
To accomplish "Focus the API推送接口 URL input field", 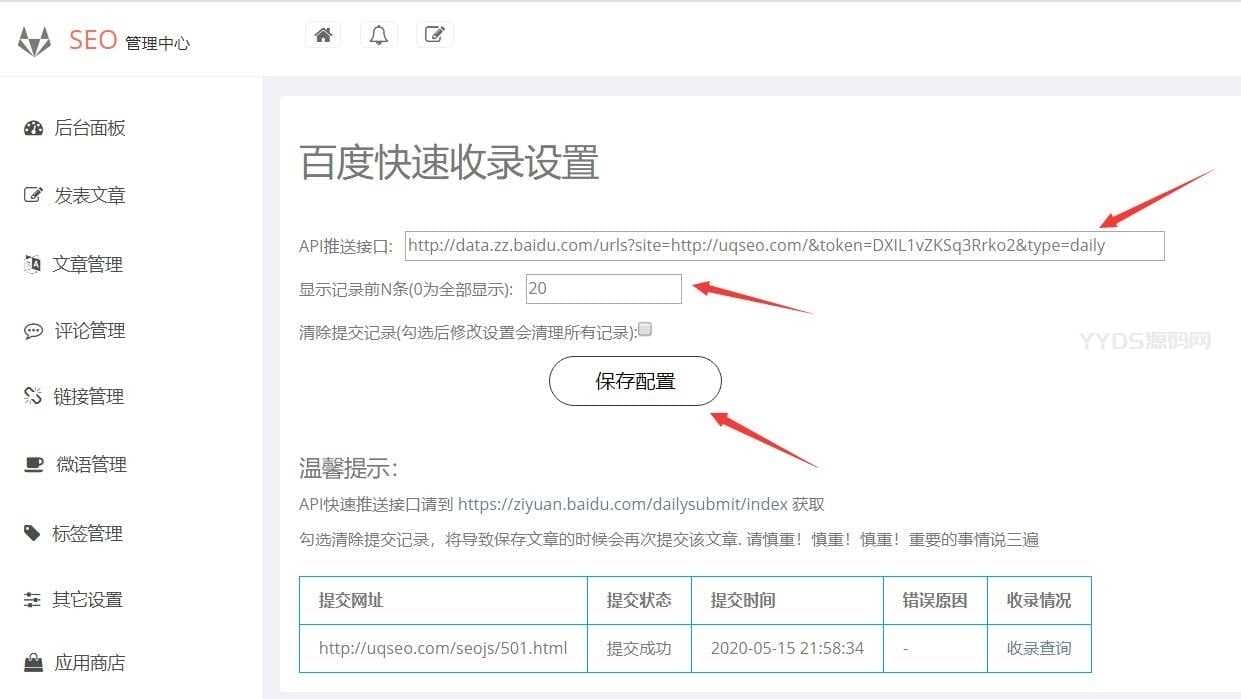I will point(785,245).
